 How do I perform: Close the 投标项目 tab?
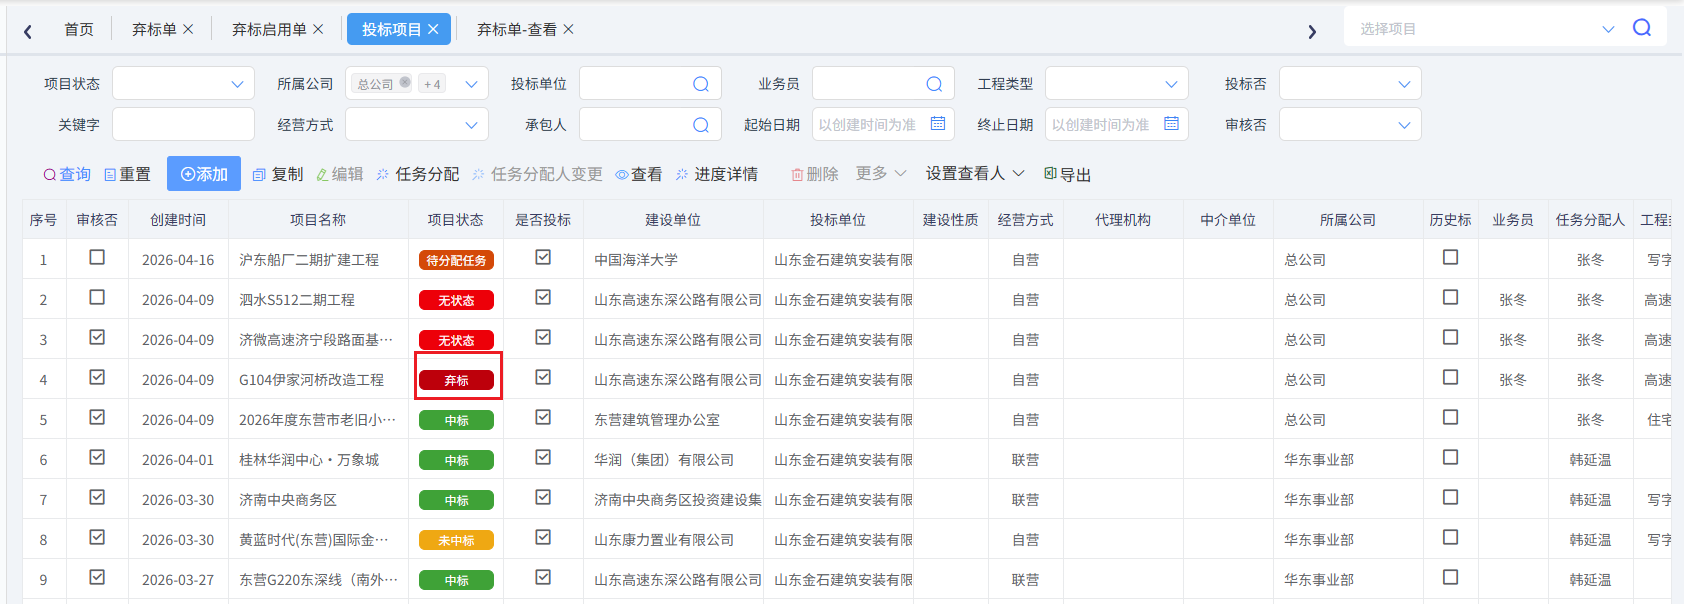(x=433, y=29)
